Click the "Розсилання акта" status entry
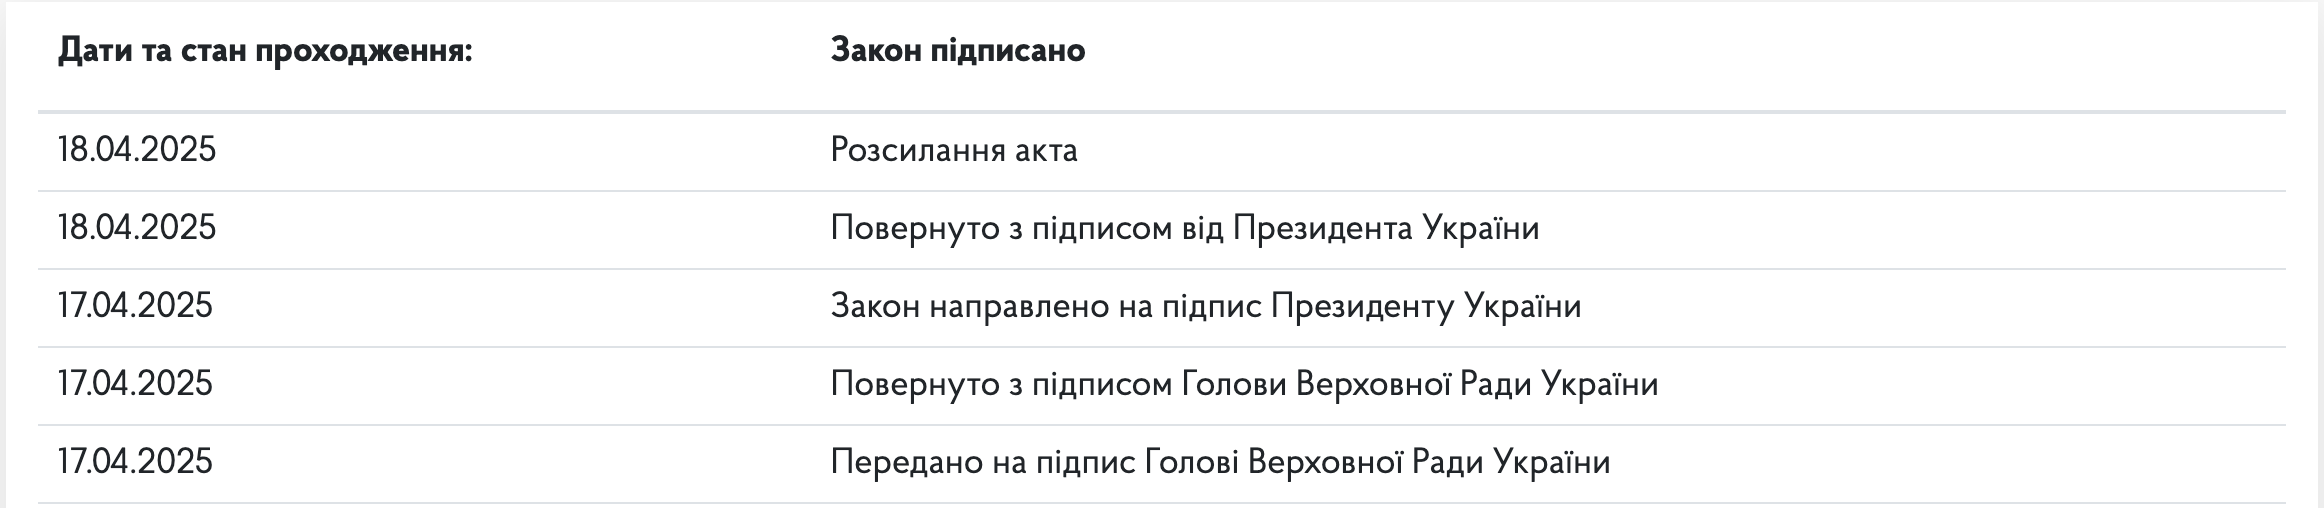2324x508 pixels. (954, 150)
